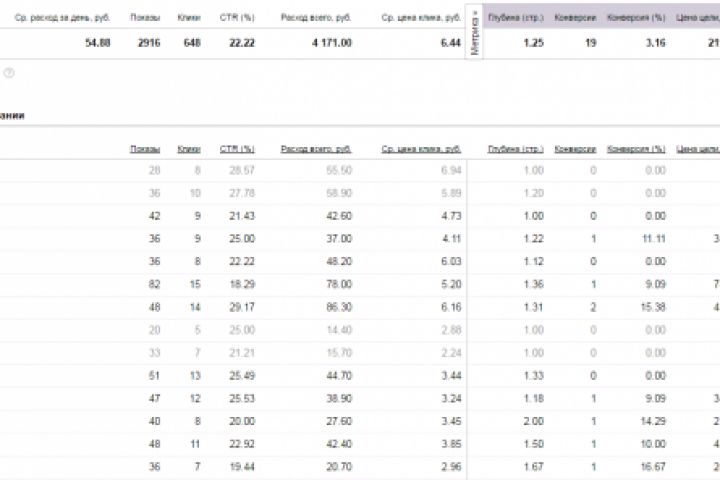Click the CTR value 29.17
The width and height of the screenshot is (720, 480).
pos(242,307)
